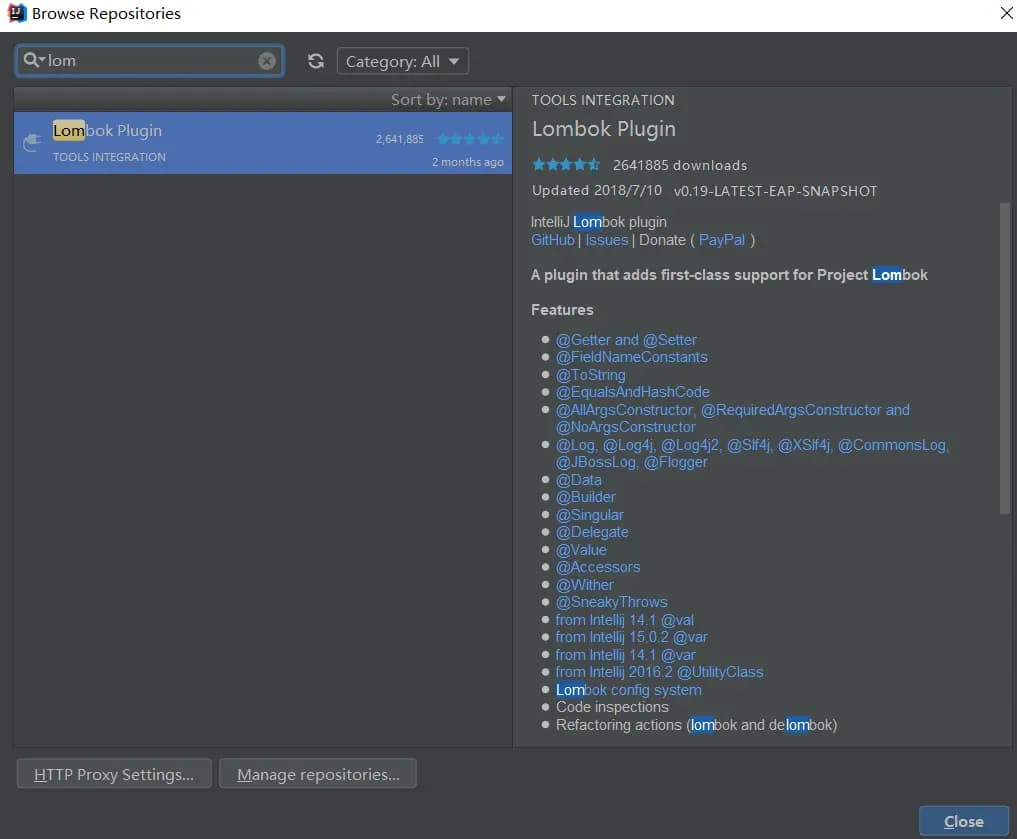
Task: Click the '2 months ago' text in list
Action: click(468, 162)
